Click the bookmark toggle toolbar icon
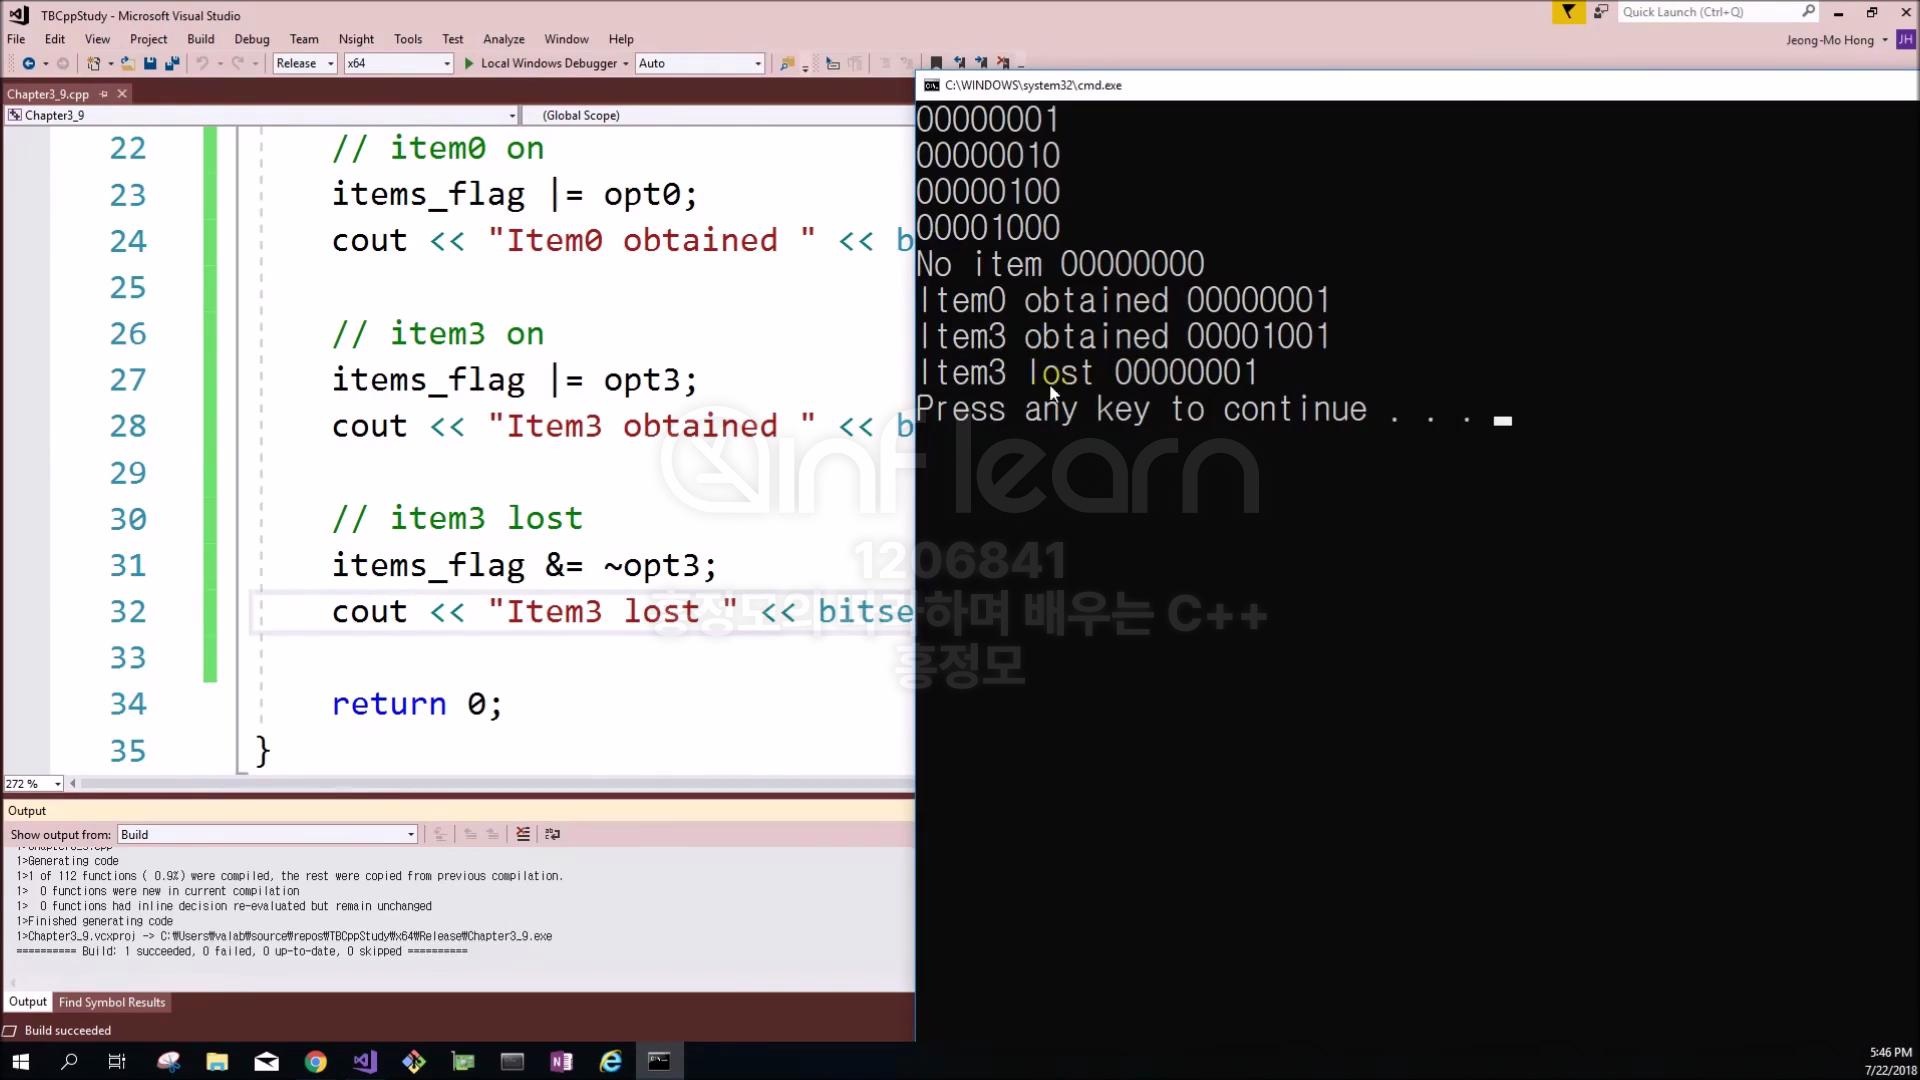 pos(936,63)
